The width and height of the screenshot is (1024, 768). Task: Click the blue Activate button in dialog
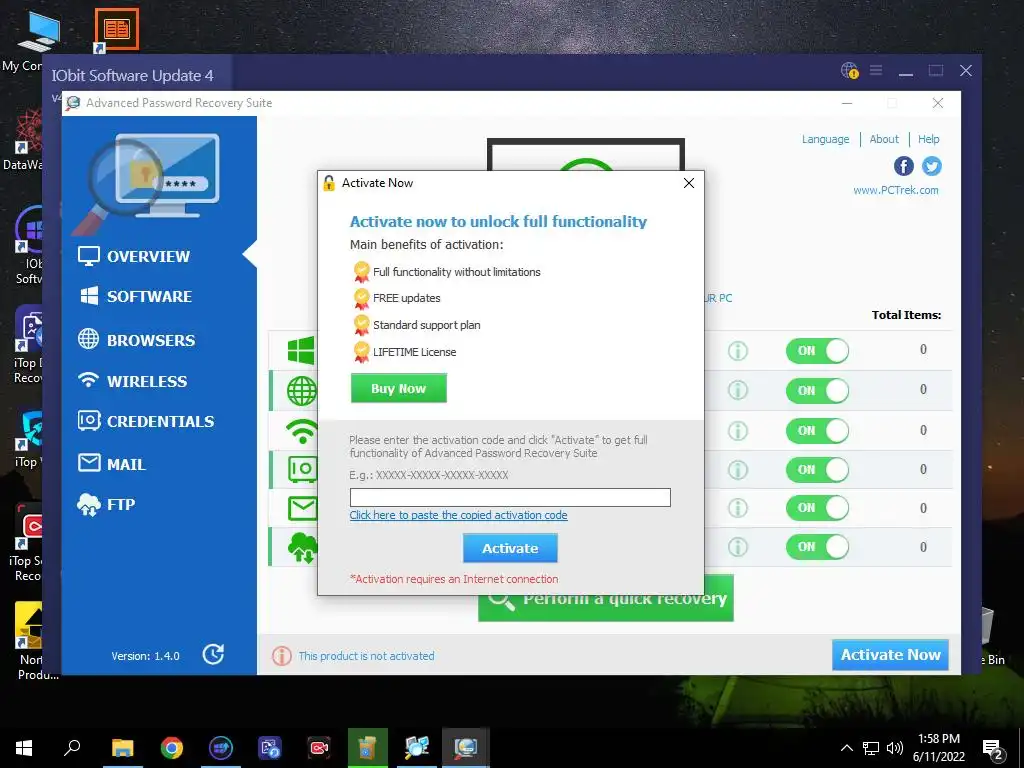click(510, 548)
